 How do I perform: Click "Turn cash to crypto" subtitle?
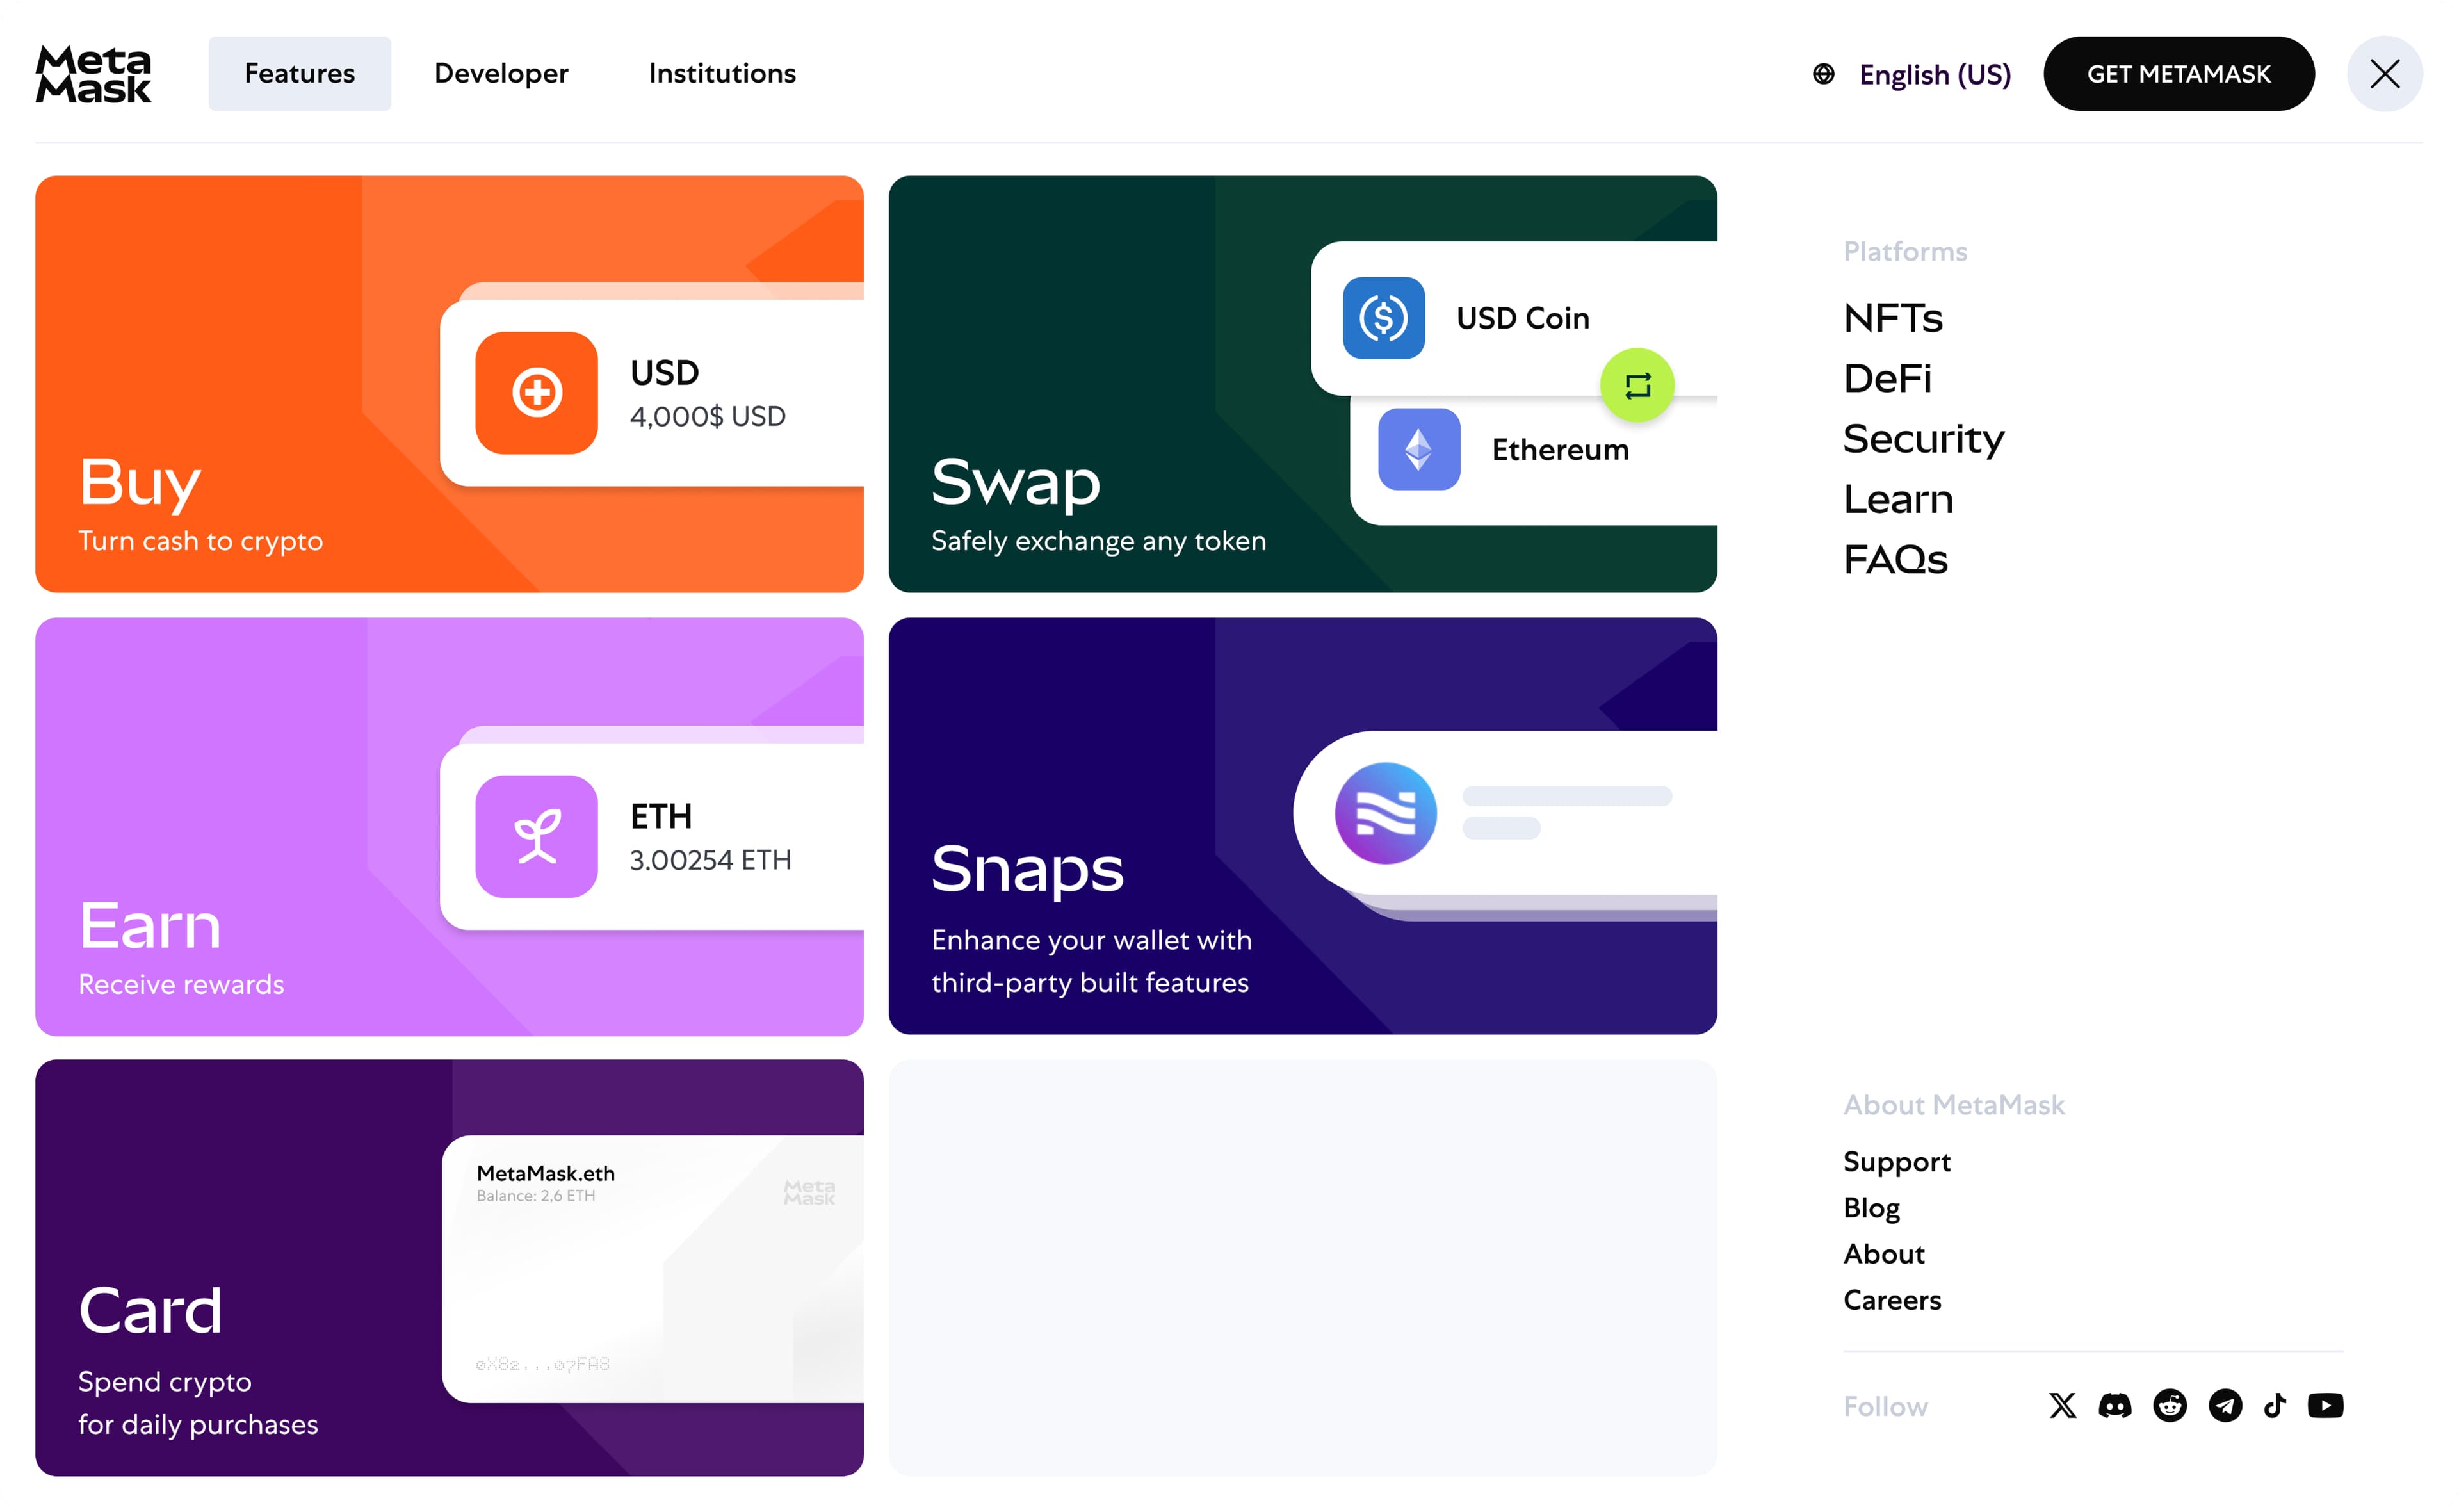[200, 541]
